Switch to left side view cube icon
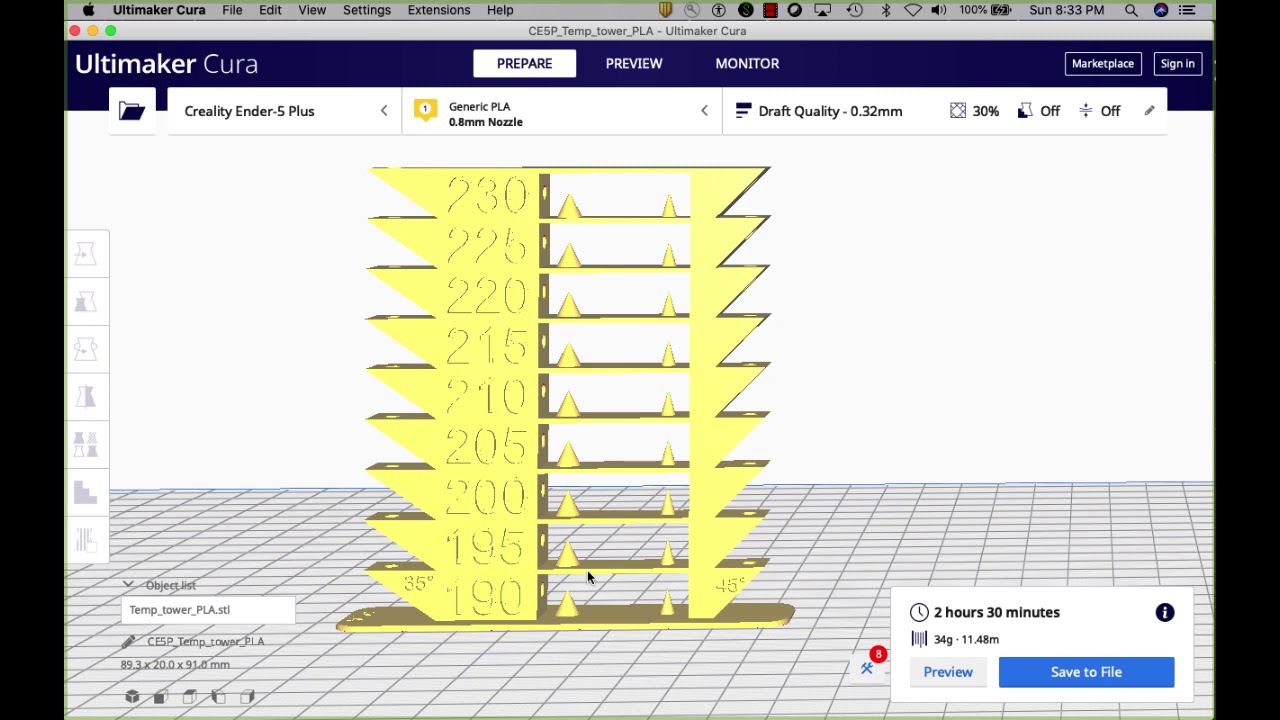The height and width of the screenshot is (720, 1280). pyautogui.click(x=218, y=697)
